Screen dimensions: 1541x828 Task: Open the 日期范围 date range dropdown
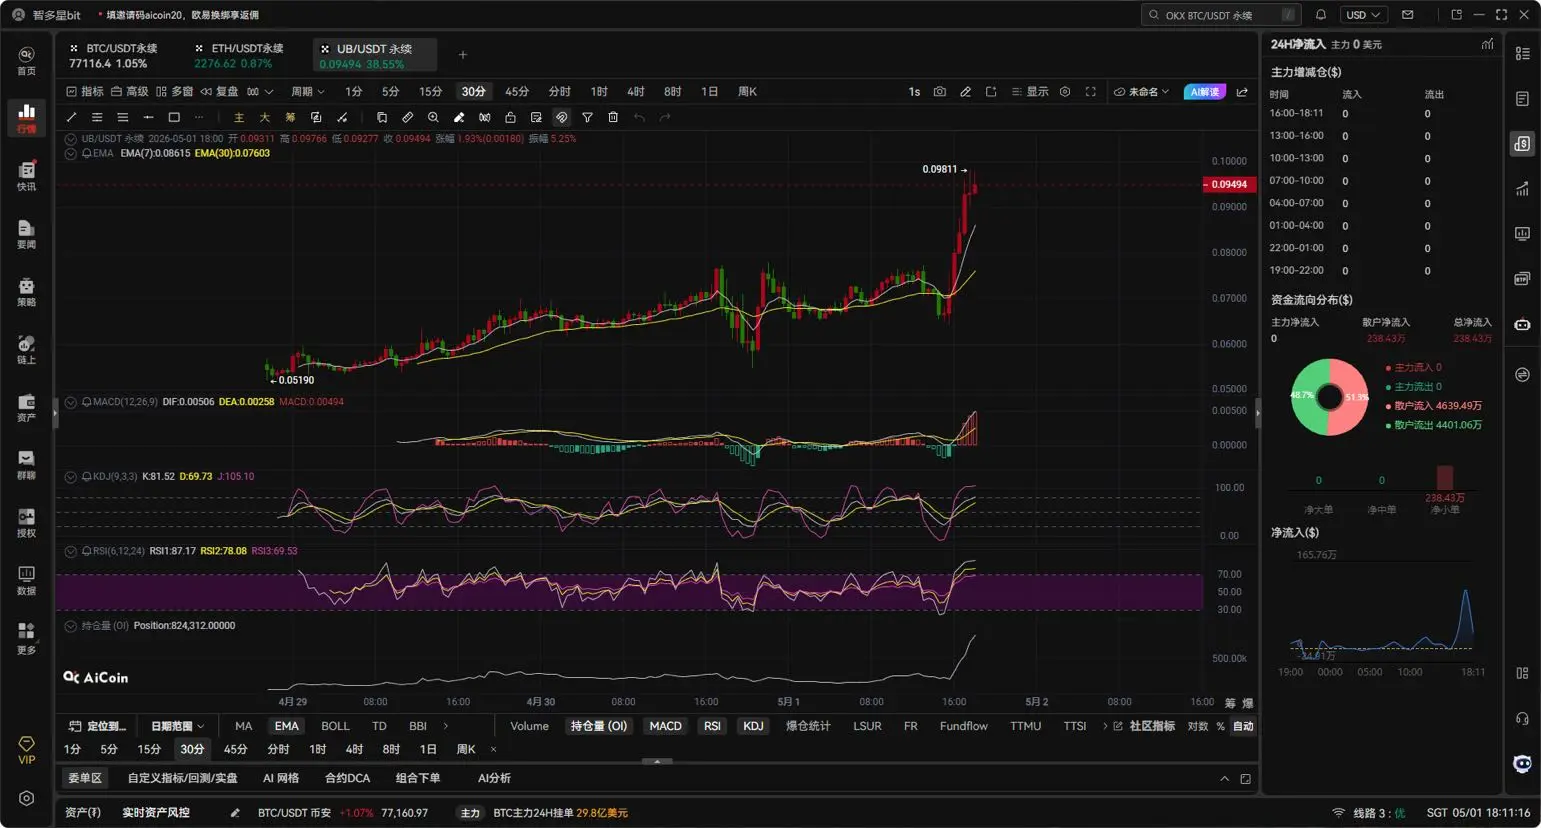pyautogui.click(x=177, y=726)
